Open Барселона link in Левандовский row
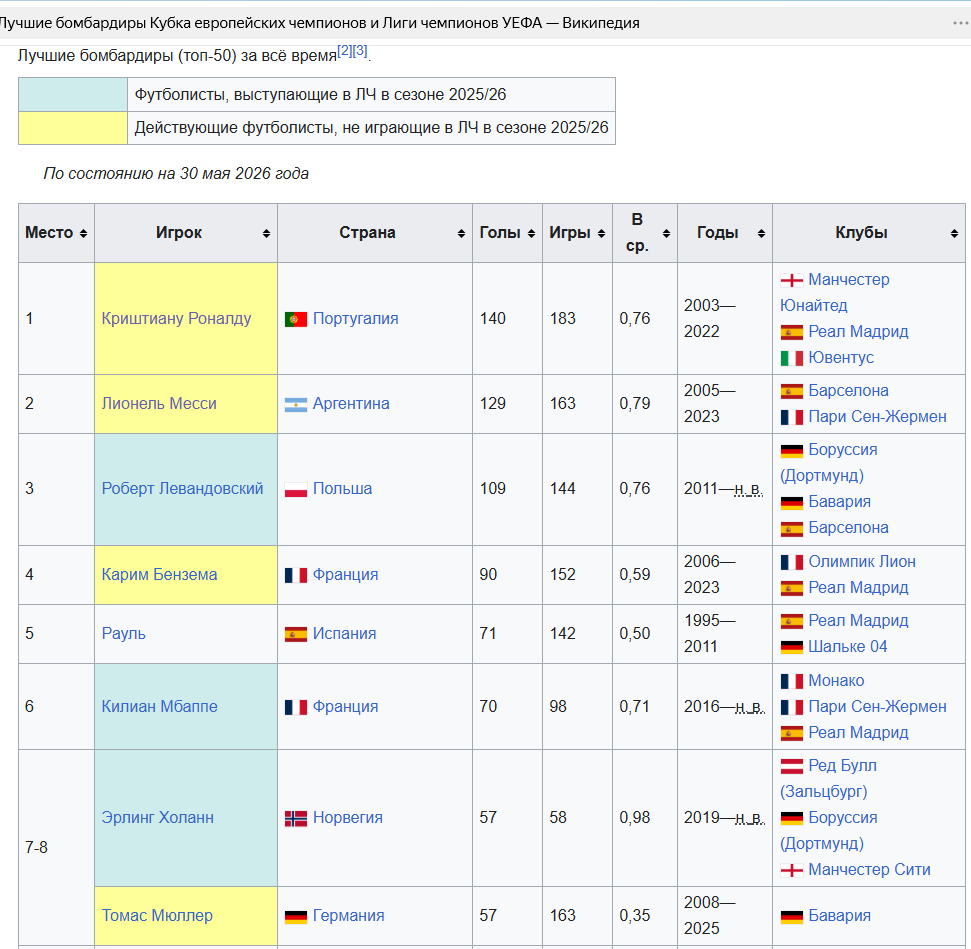 point(848,527)
